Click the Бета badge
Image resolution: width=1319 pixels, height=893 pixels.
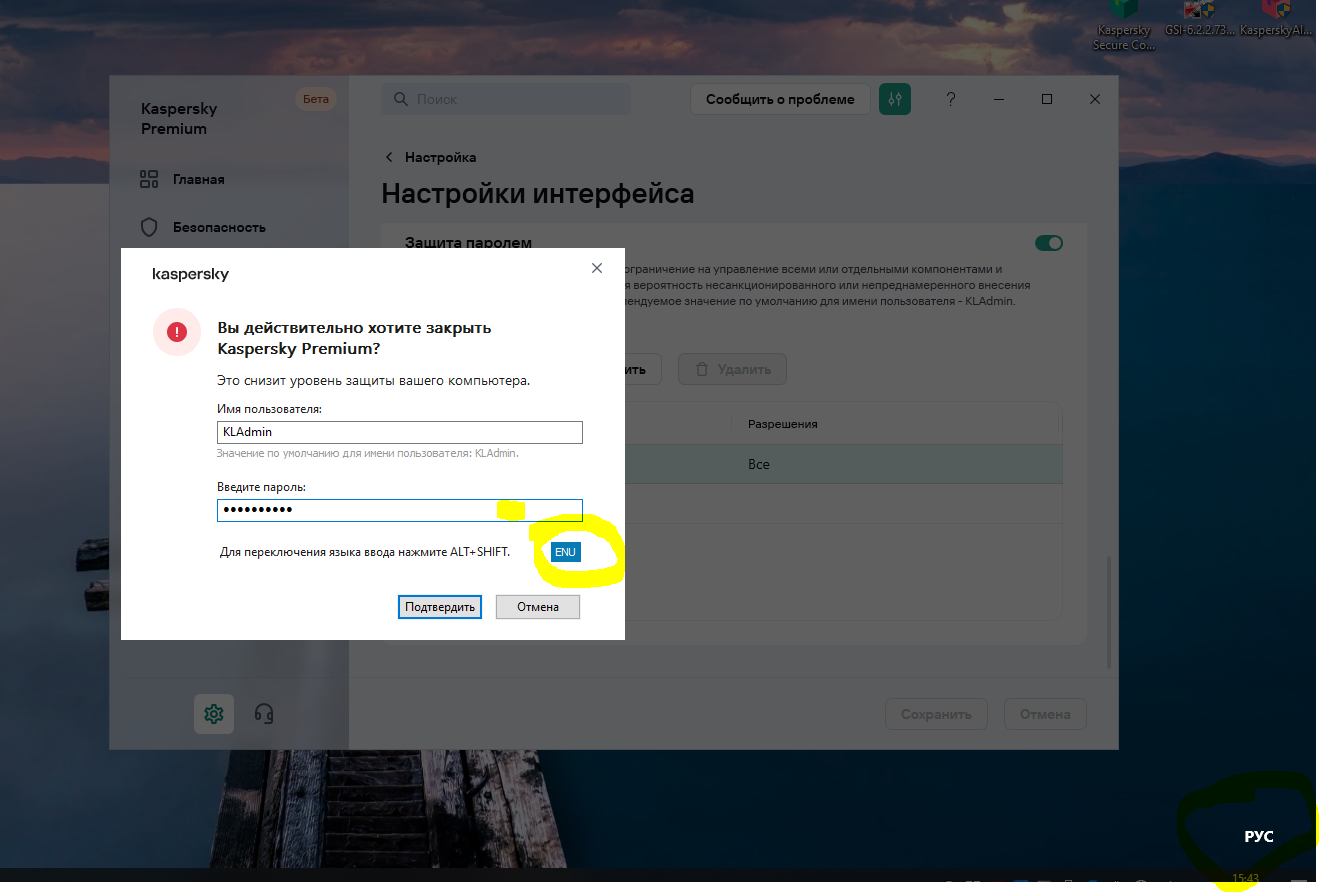click(x=316, y=99)
